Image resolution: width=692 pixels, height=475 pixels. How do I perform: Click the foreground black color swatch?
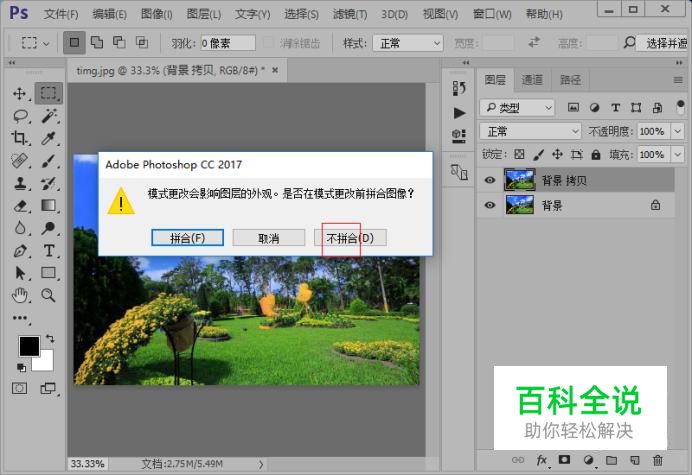pos(29,345)
